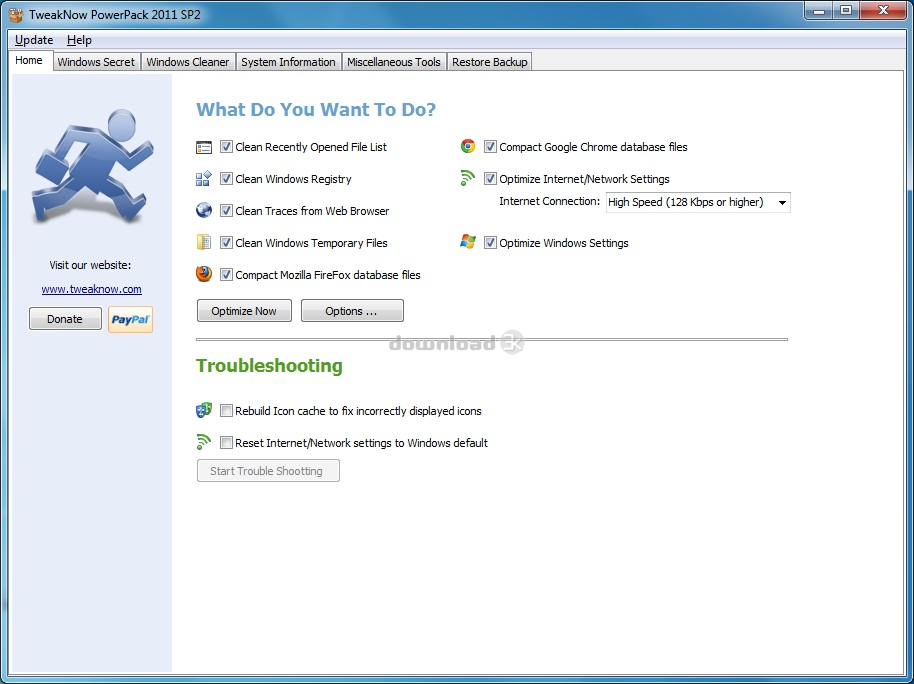
Task: Open the Internet Connection speed dropdown
Action: point(698,202)
